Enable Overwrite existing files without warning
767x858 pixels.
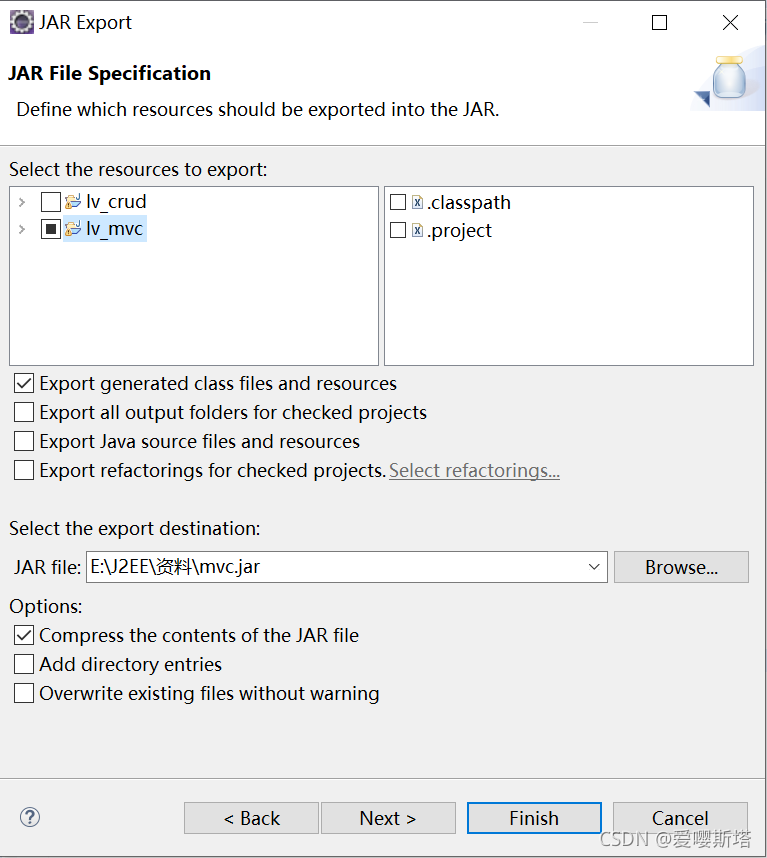[24, 693]
